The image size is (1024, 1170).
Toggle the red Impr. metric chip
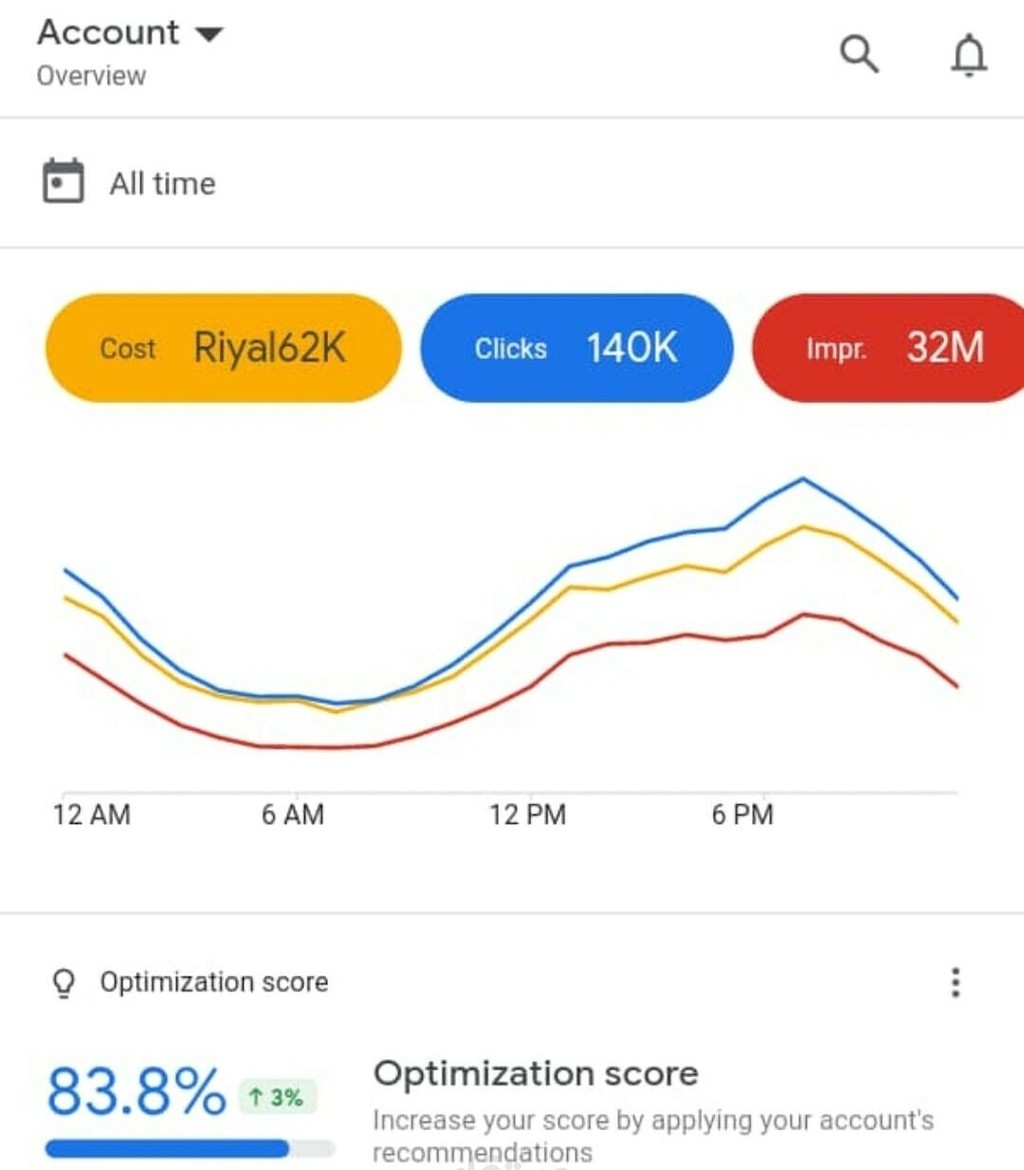890,348
